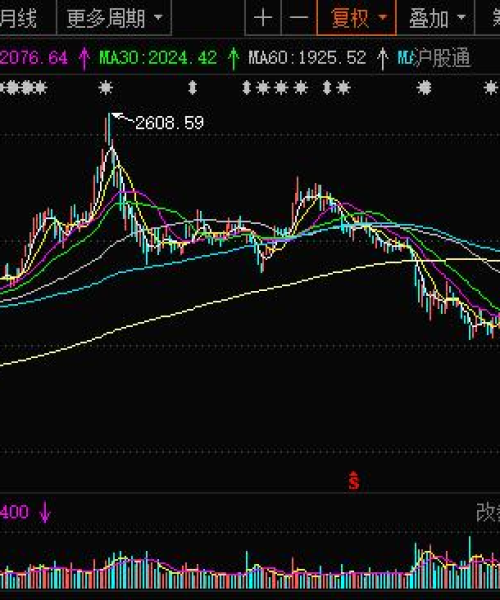Click the 沪股通 label
The image size is (500, 600).
click(443, 59)
